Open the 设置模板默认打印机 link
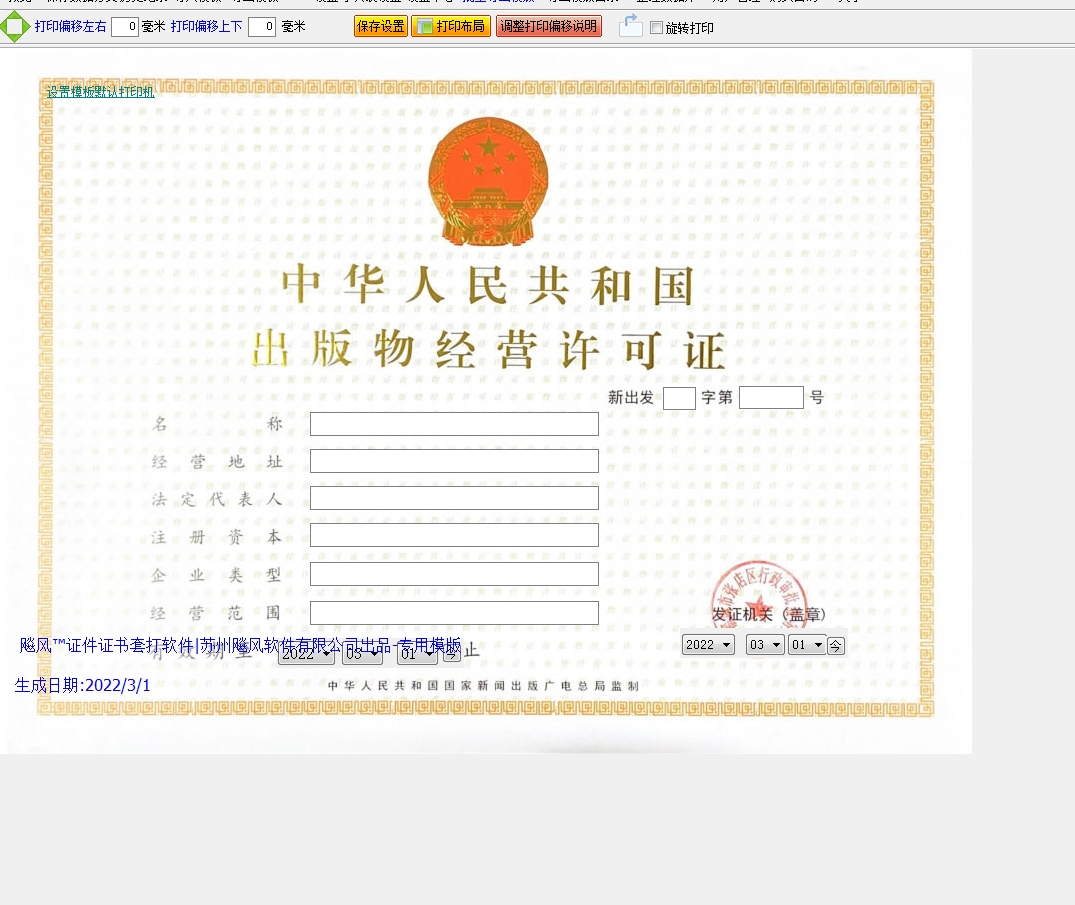 click(x=100, y=92)
